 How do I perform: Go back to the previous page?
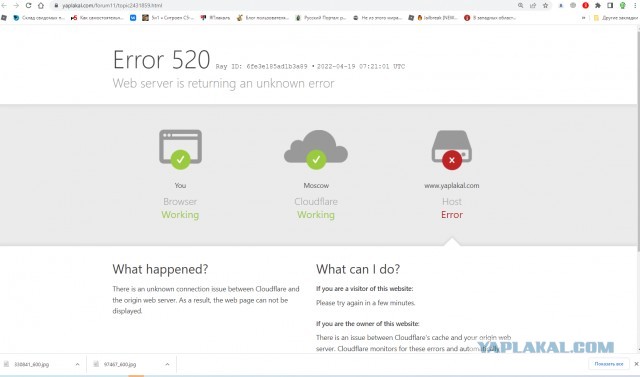pyautogui.click(x=4, y=5)
